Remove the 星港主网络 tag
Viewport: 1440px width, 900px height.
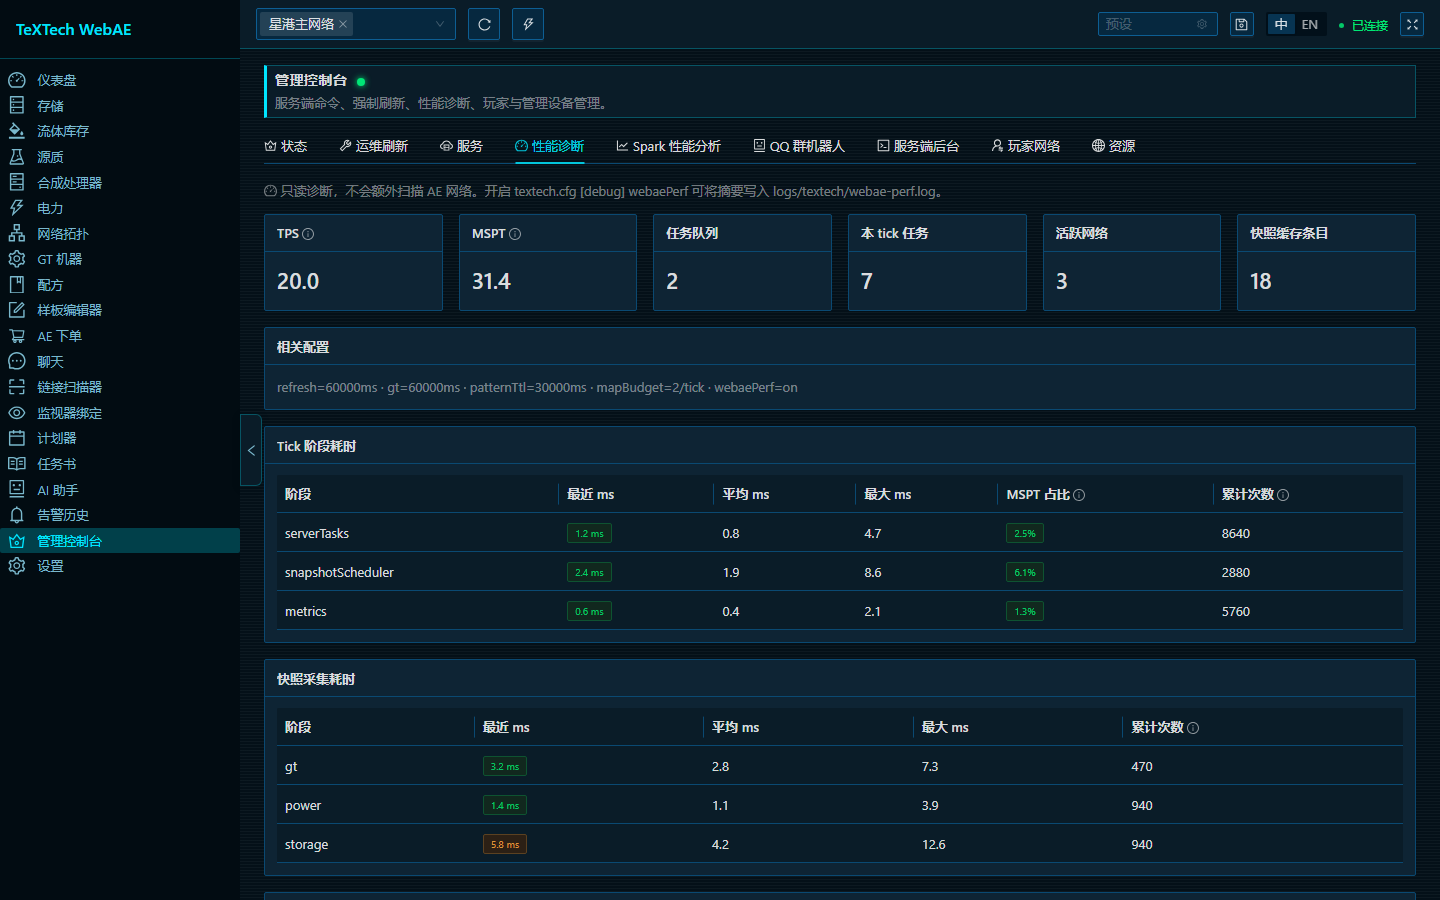tap(343, 24)
